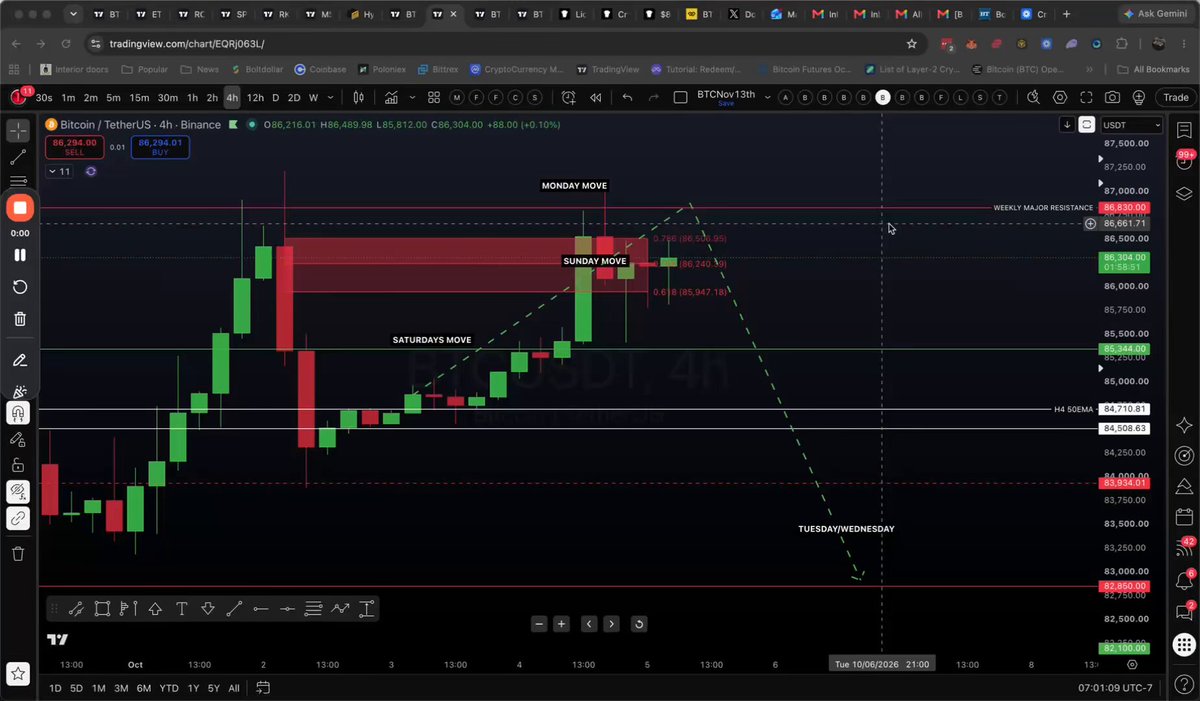Screen dimensions: 1200x701
Task: Select arrow up tool in floating bar
Action: tap(155, 608)
